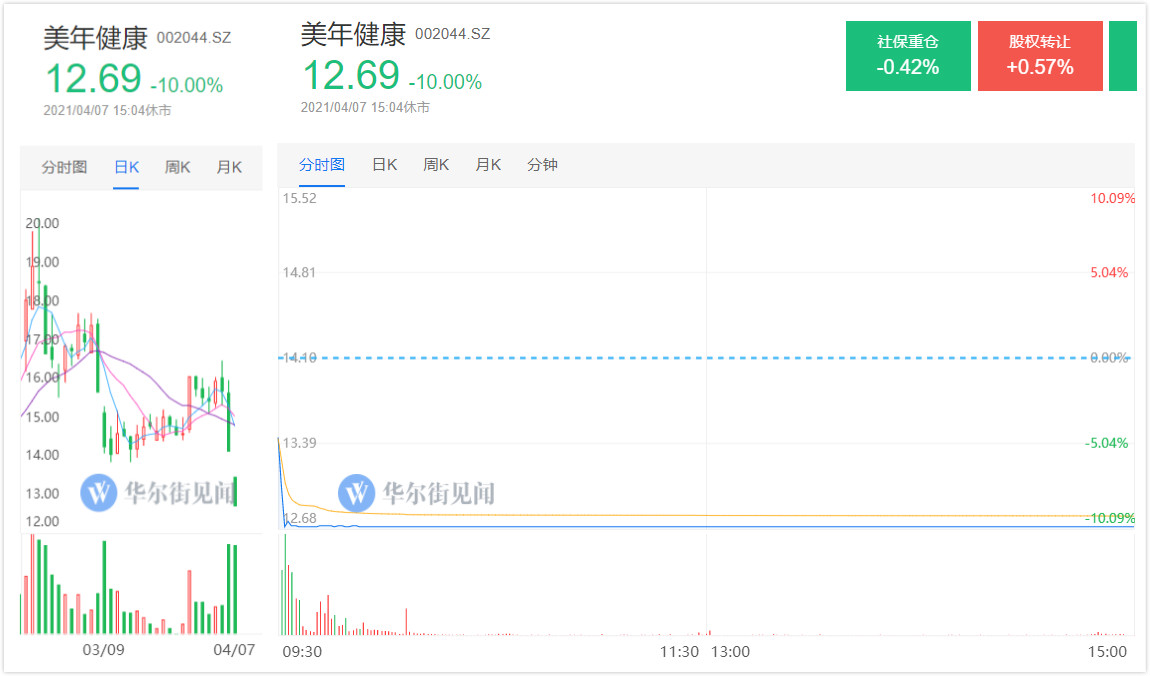Click the 12.00 price label on daily chart
The image size is (1150, 676).
(x=43, y=521)
